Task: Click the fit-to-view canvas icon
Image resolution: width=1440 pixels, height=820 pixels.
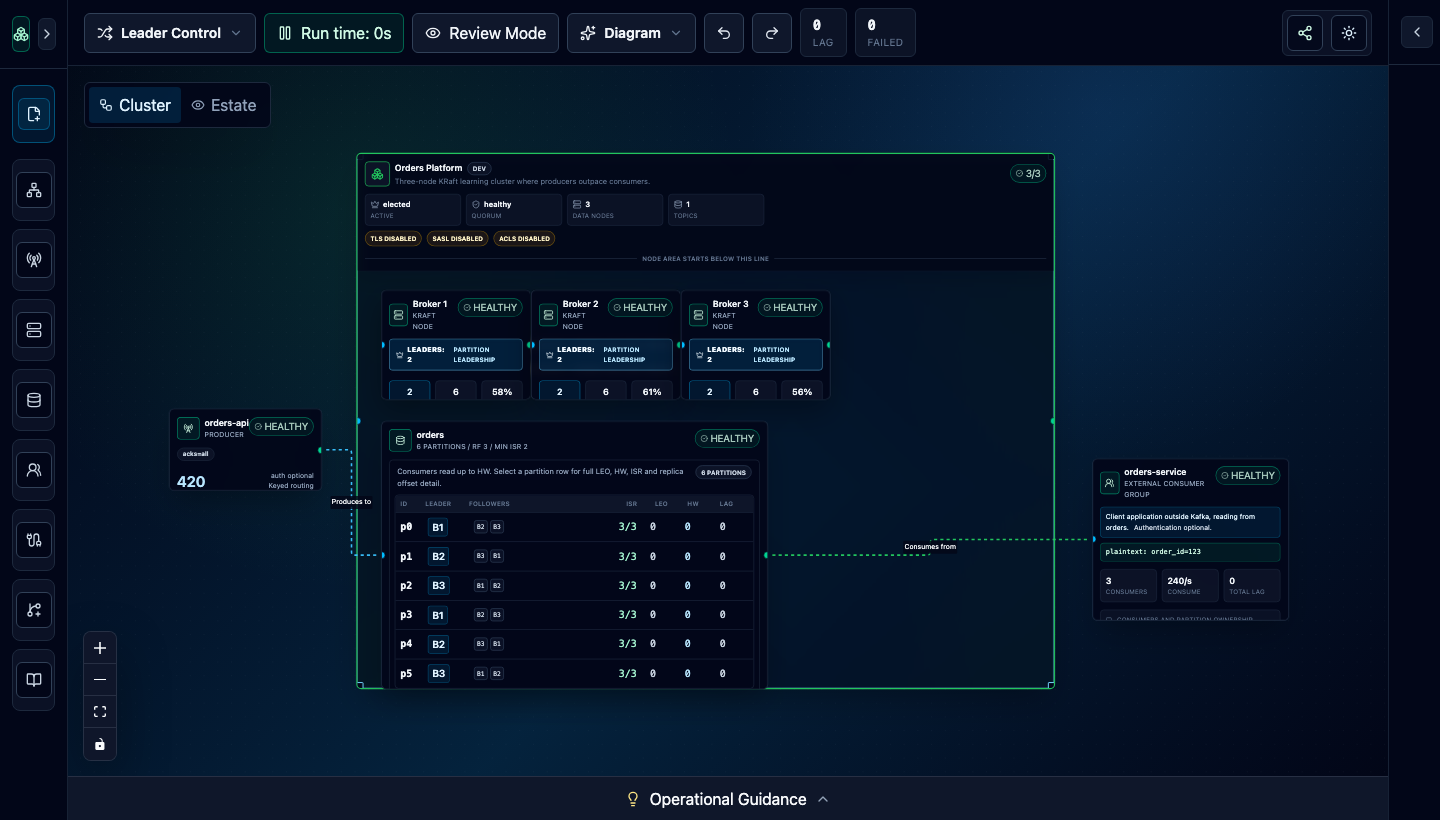Action: point(100,712)
